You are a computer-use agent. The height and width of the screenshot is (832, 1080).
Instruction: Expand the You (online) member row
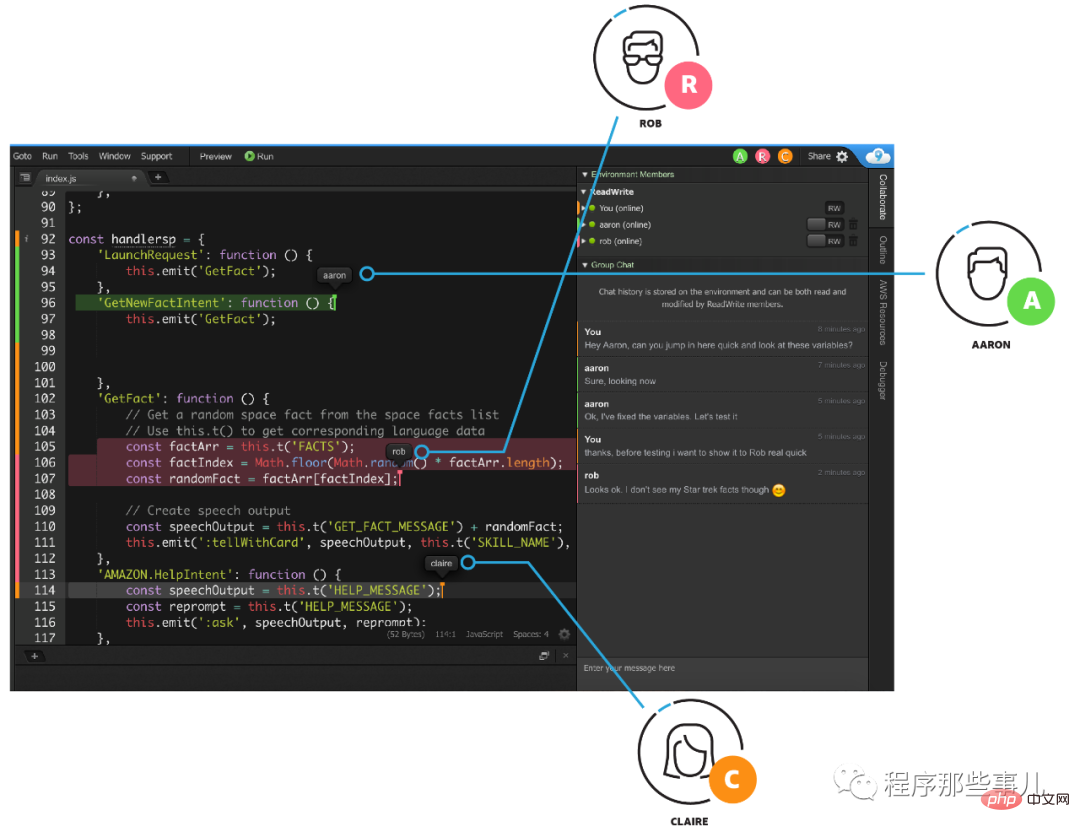tap(583, 208)
